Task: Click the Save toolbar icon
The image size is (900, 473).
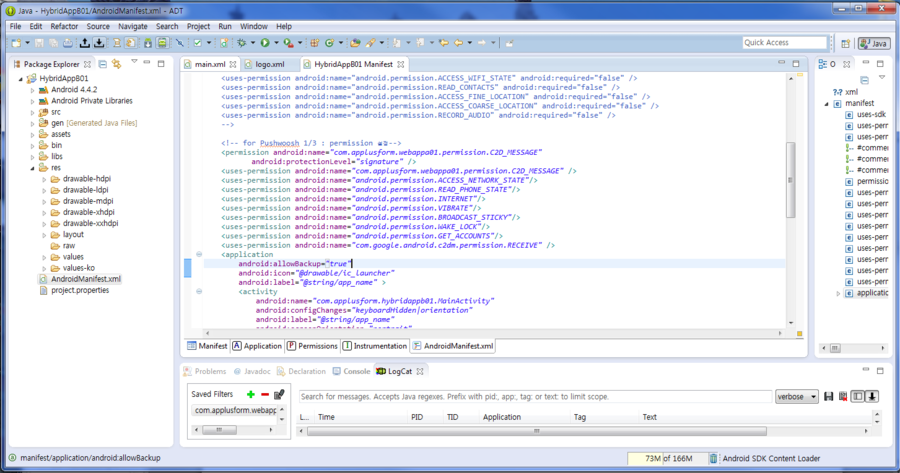Action: 39,43
